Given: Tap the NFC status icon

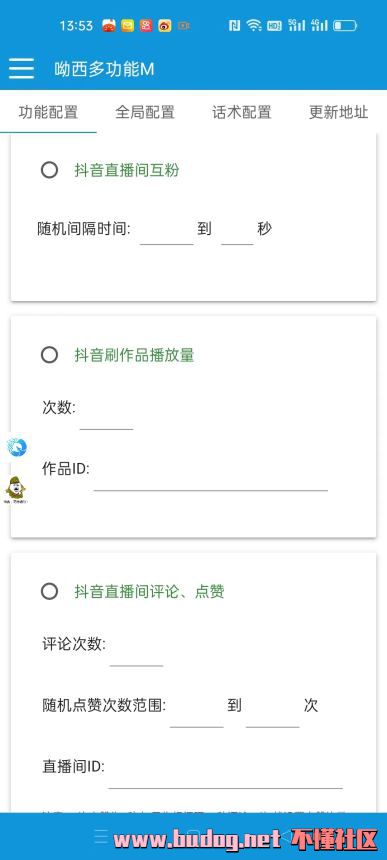Looking at the screenshot, I should click(x=235, y=25).
